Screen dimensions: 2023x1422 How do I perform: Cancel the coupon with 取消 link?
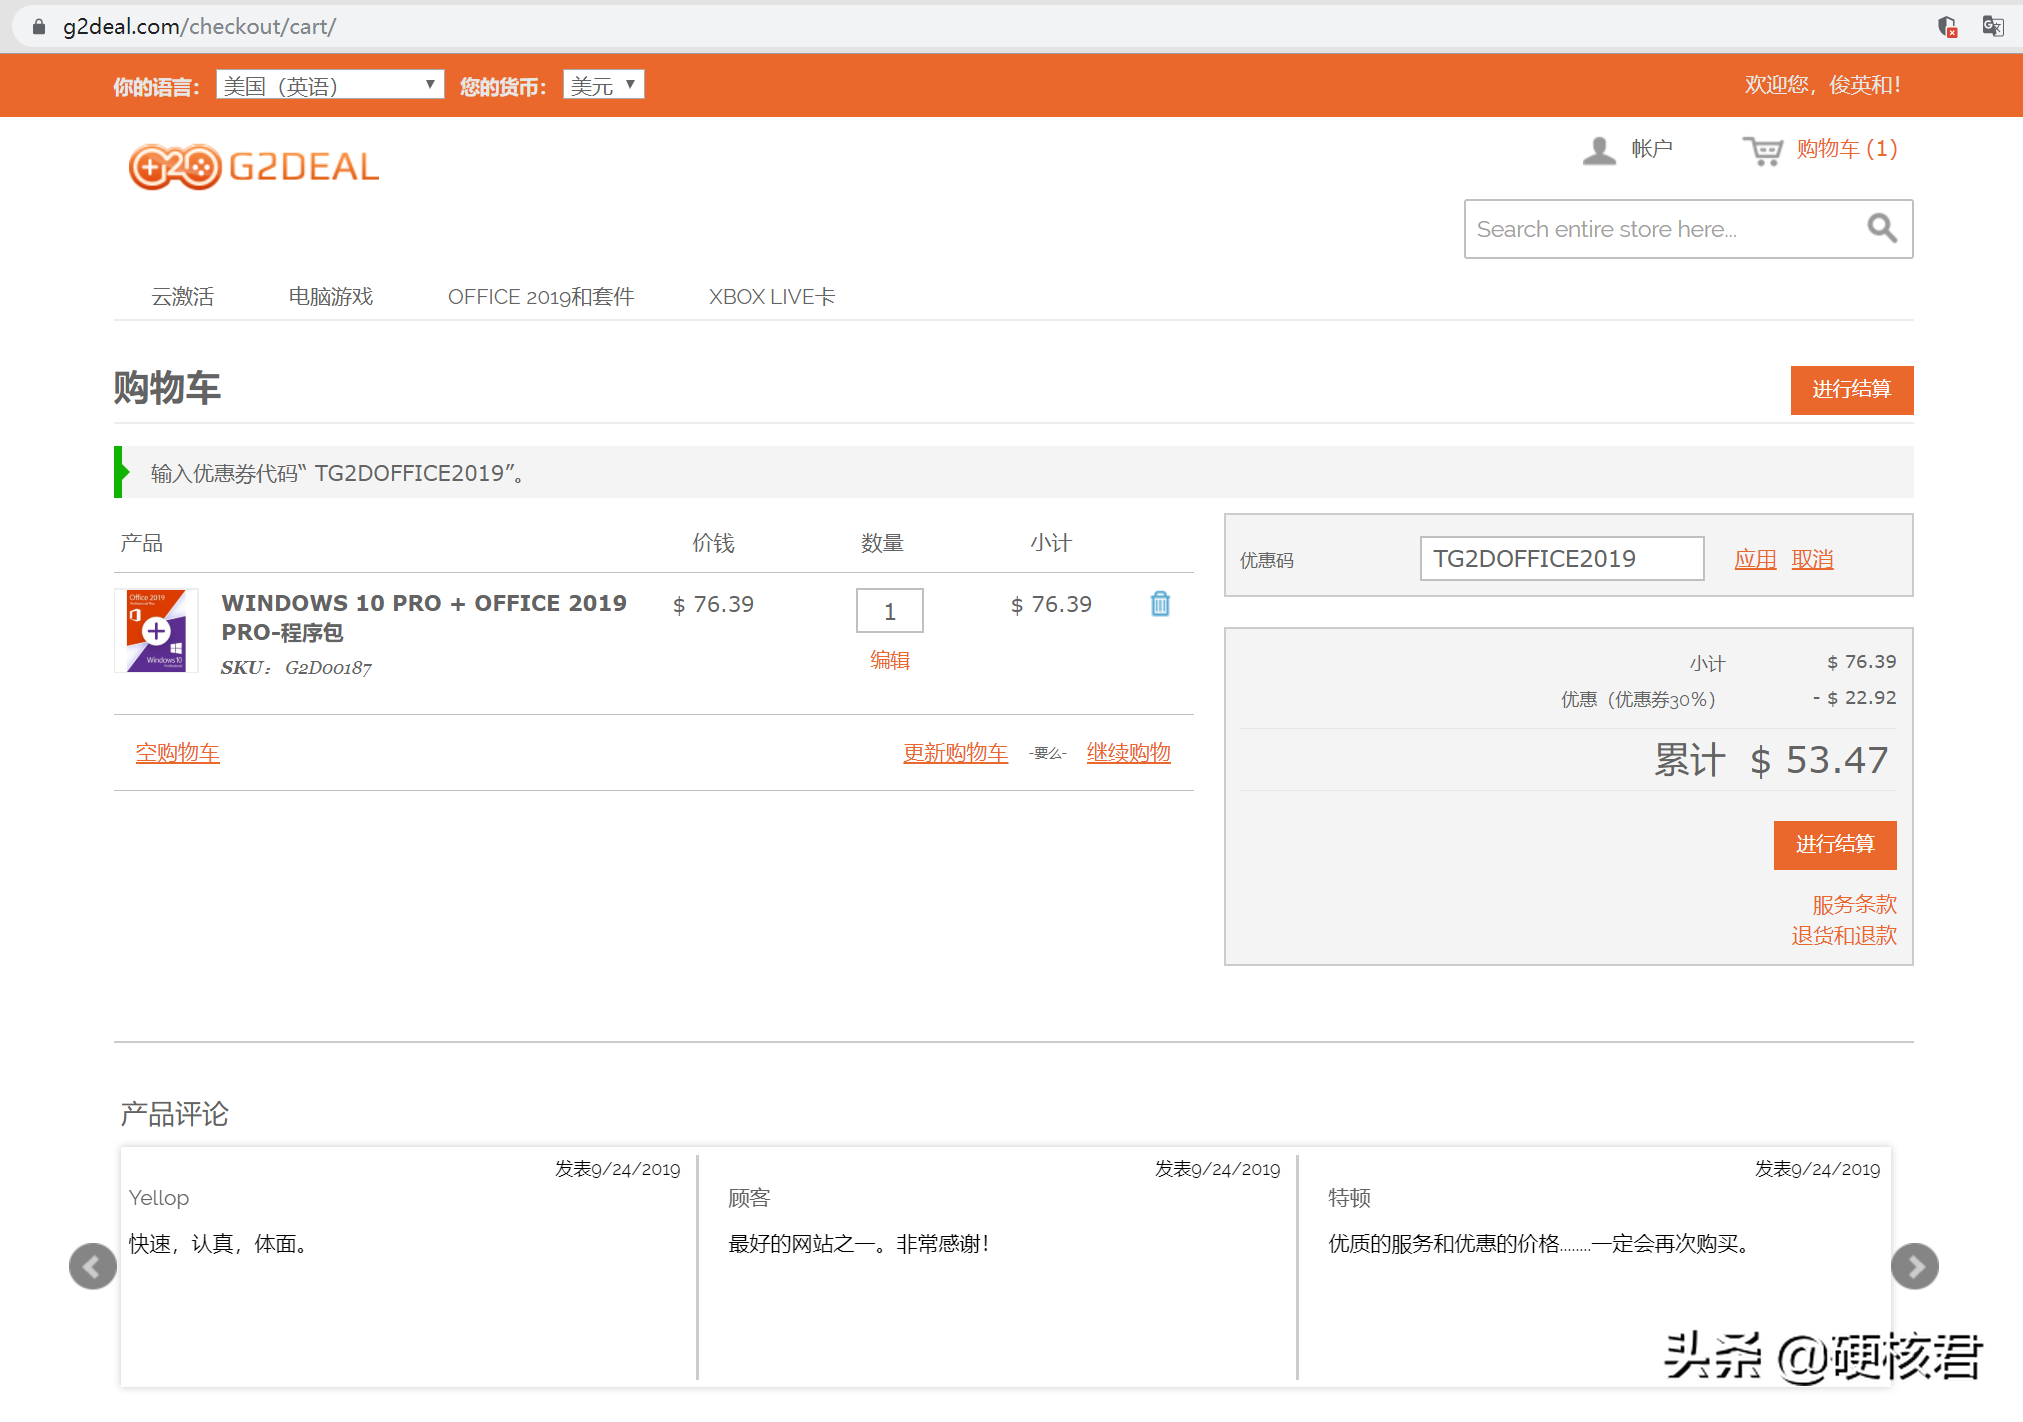pyautogui.click(x=1812, y=559)
